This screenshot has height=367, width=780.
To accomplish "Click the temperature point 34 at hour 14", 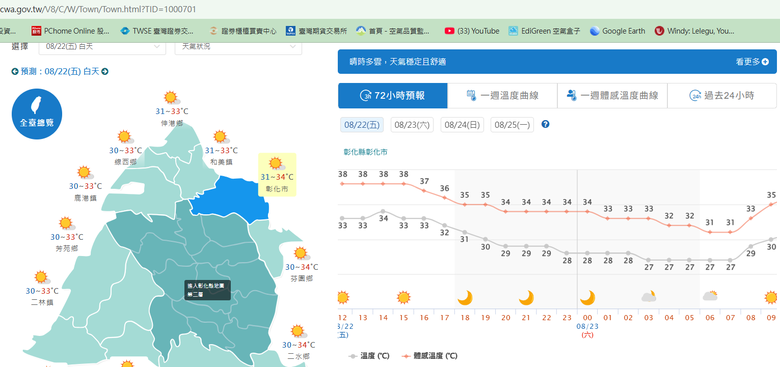I will click(x=383, y=211).
